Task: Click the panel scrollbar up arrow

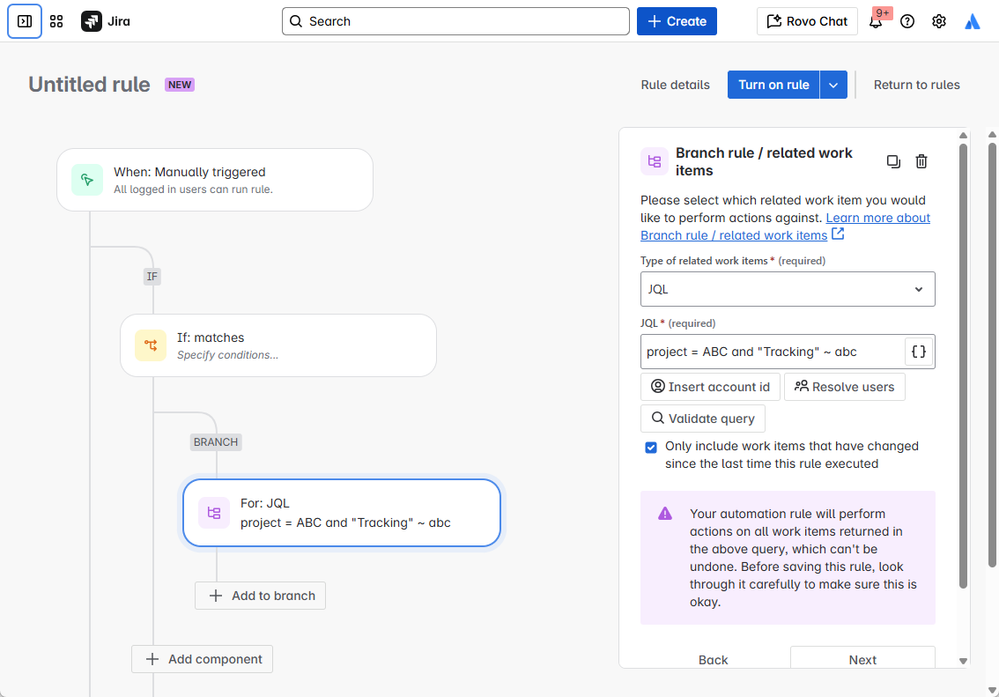Action: tap(963, 135)
